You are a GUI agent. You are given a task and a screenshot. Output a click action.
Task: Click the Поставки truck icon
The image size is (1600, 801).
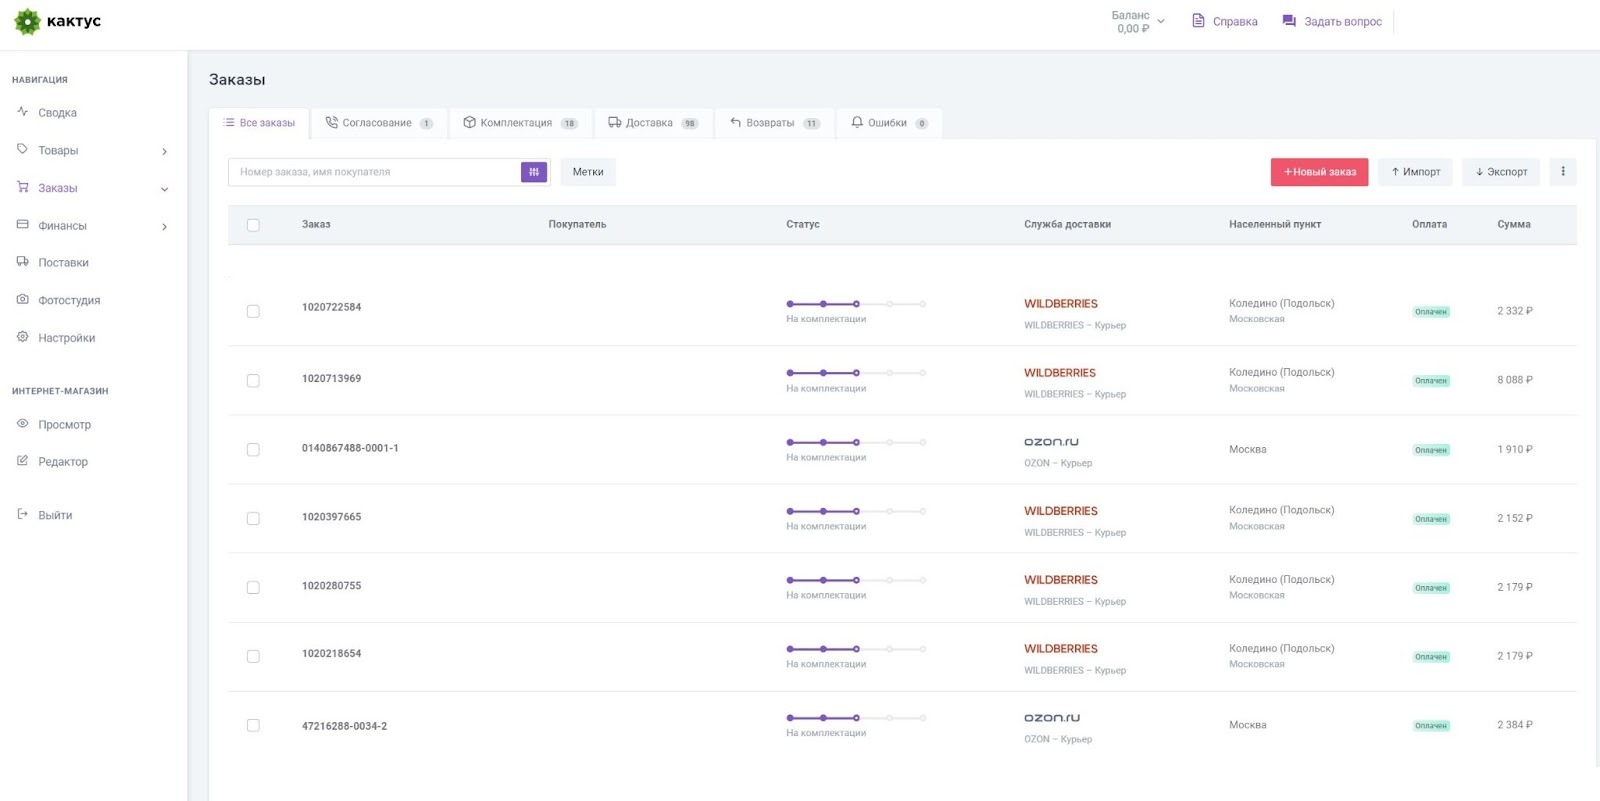[23, 262]
